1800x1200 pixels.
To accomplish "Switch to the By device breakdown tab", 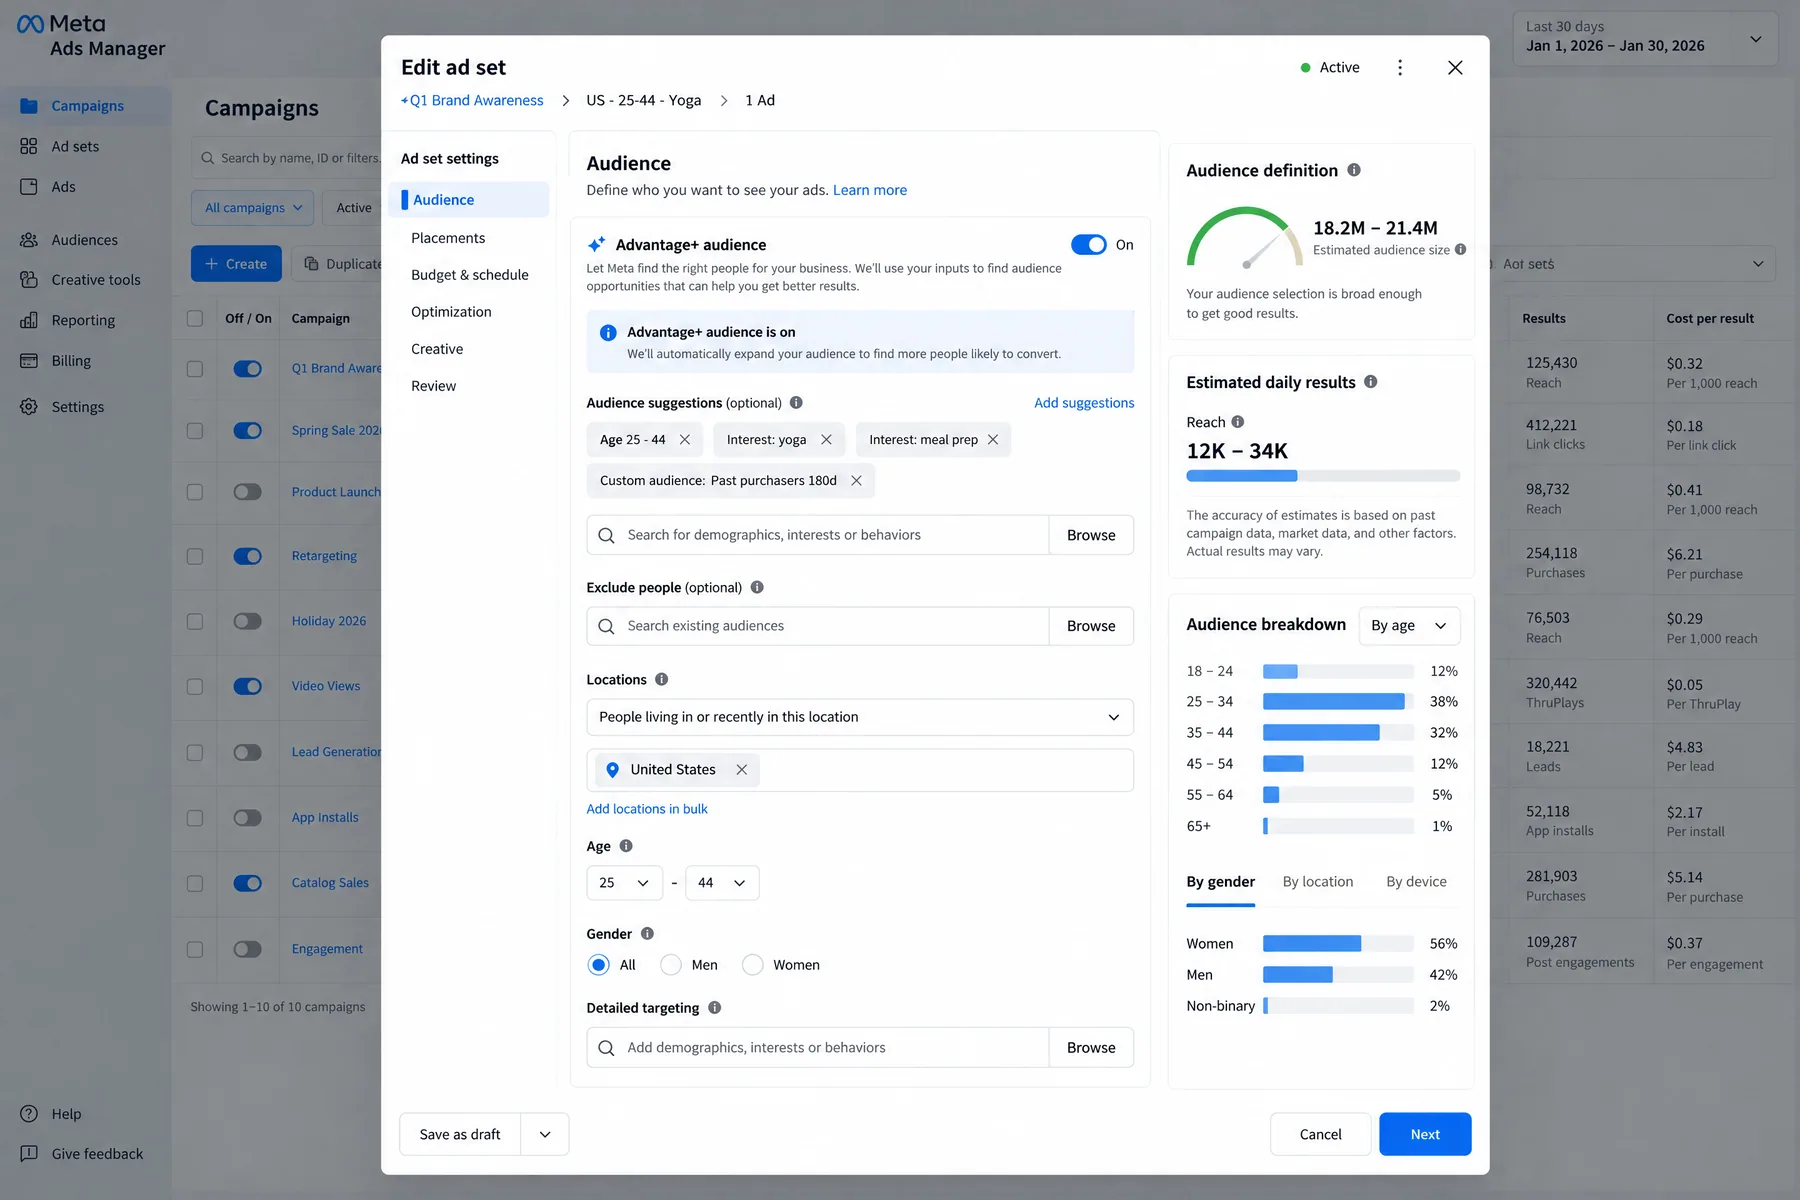I will click(x=1416, y=882).
